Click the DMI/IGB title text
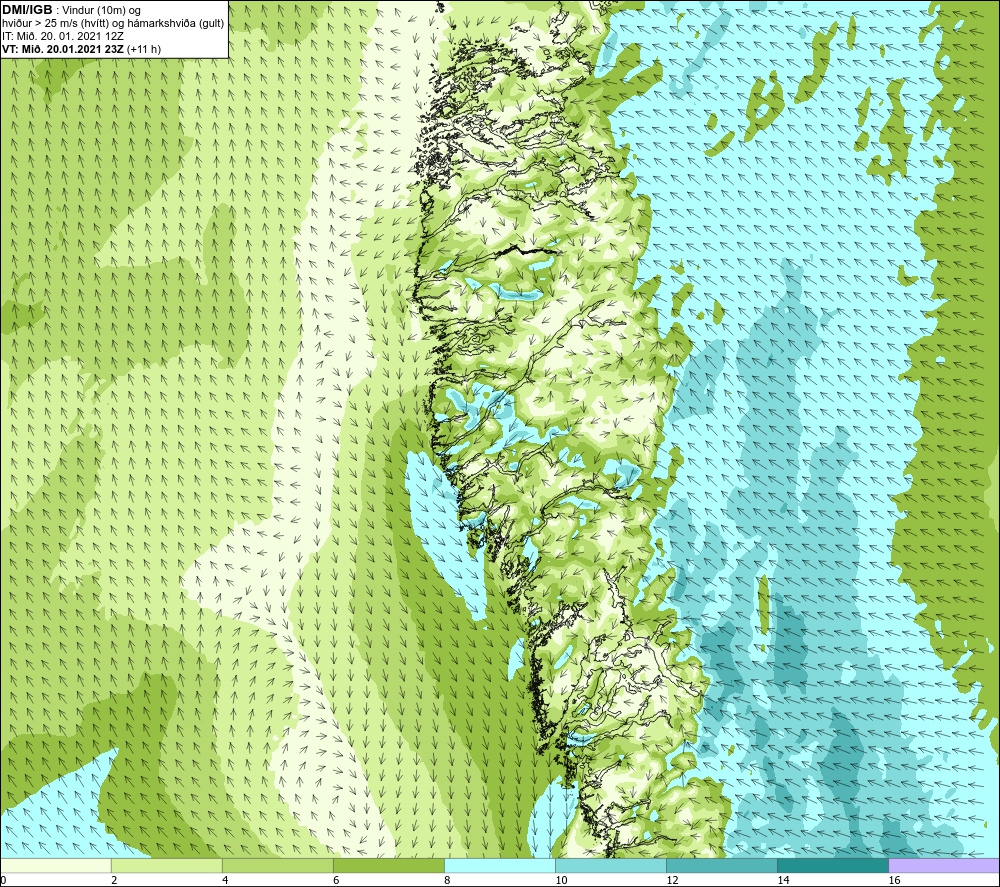 click(x=27, y=10)
